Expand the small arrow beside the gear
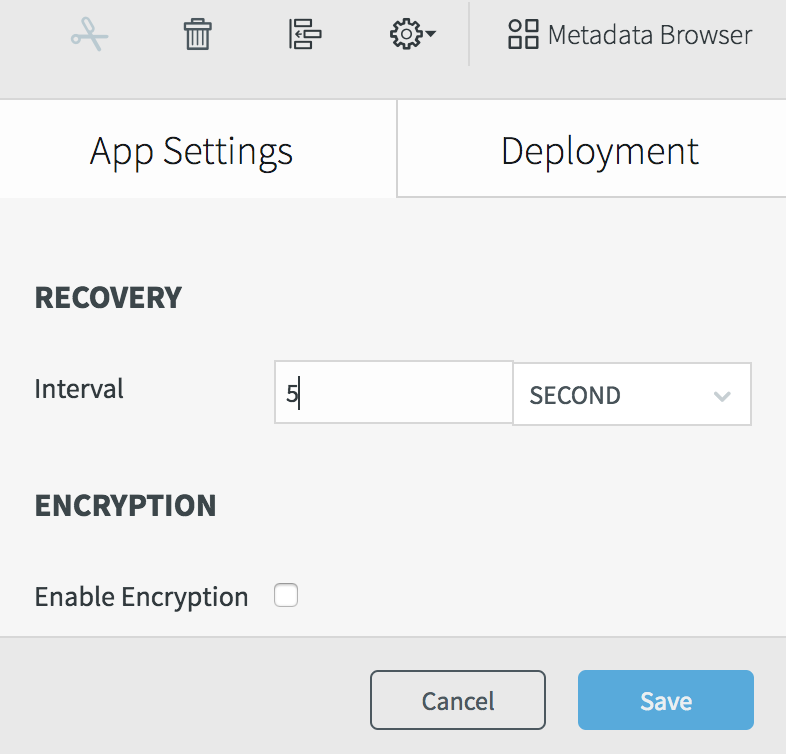 pos(430,36)
